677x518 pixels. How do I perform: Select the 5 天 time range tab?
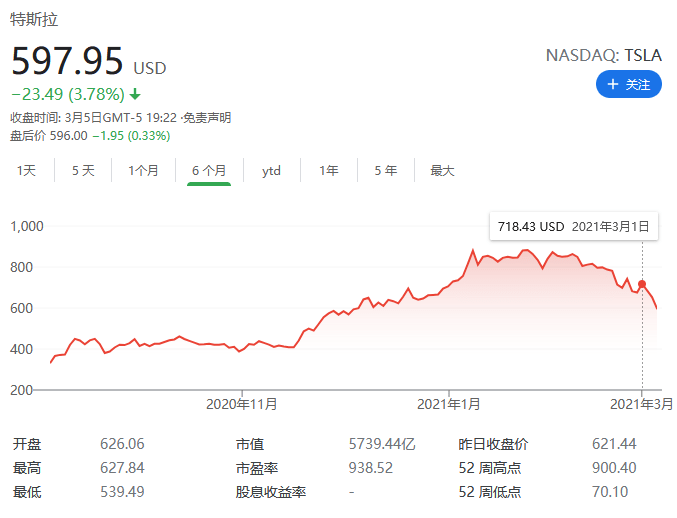83,171
